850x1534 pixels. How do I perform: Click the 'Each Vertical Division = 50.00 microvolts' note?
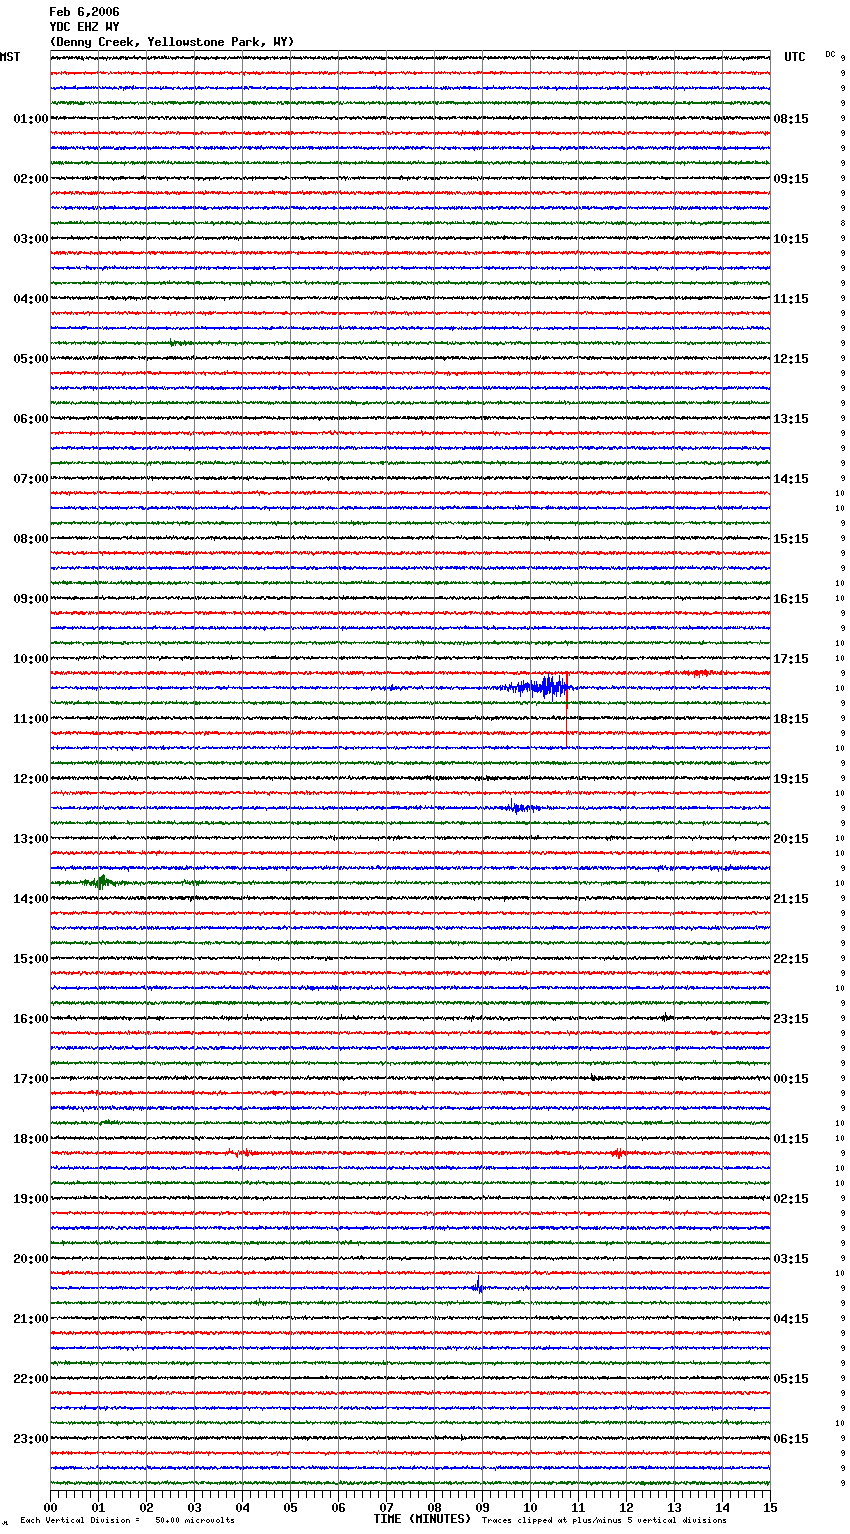pyautogui.click(x=128, y=1521)
